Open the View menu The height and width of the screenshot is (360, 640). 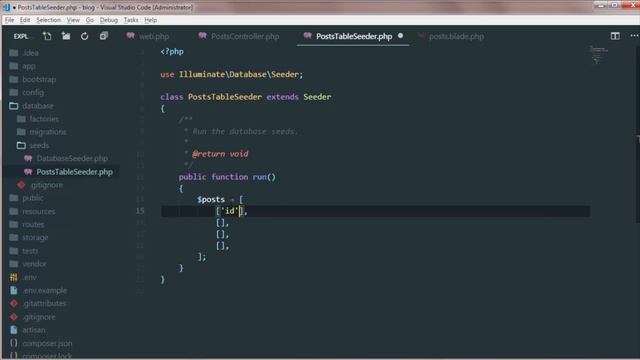click(x=73, y=20)
